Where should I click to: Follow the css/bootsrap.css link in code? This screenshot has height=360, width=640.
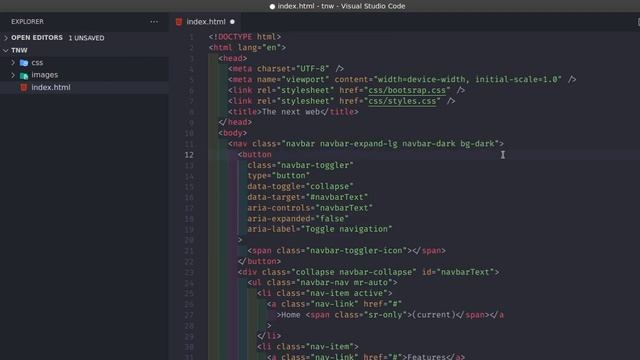[x=407, y=90]
